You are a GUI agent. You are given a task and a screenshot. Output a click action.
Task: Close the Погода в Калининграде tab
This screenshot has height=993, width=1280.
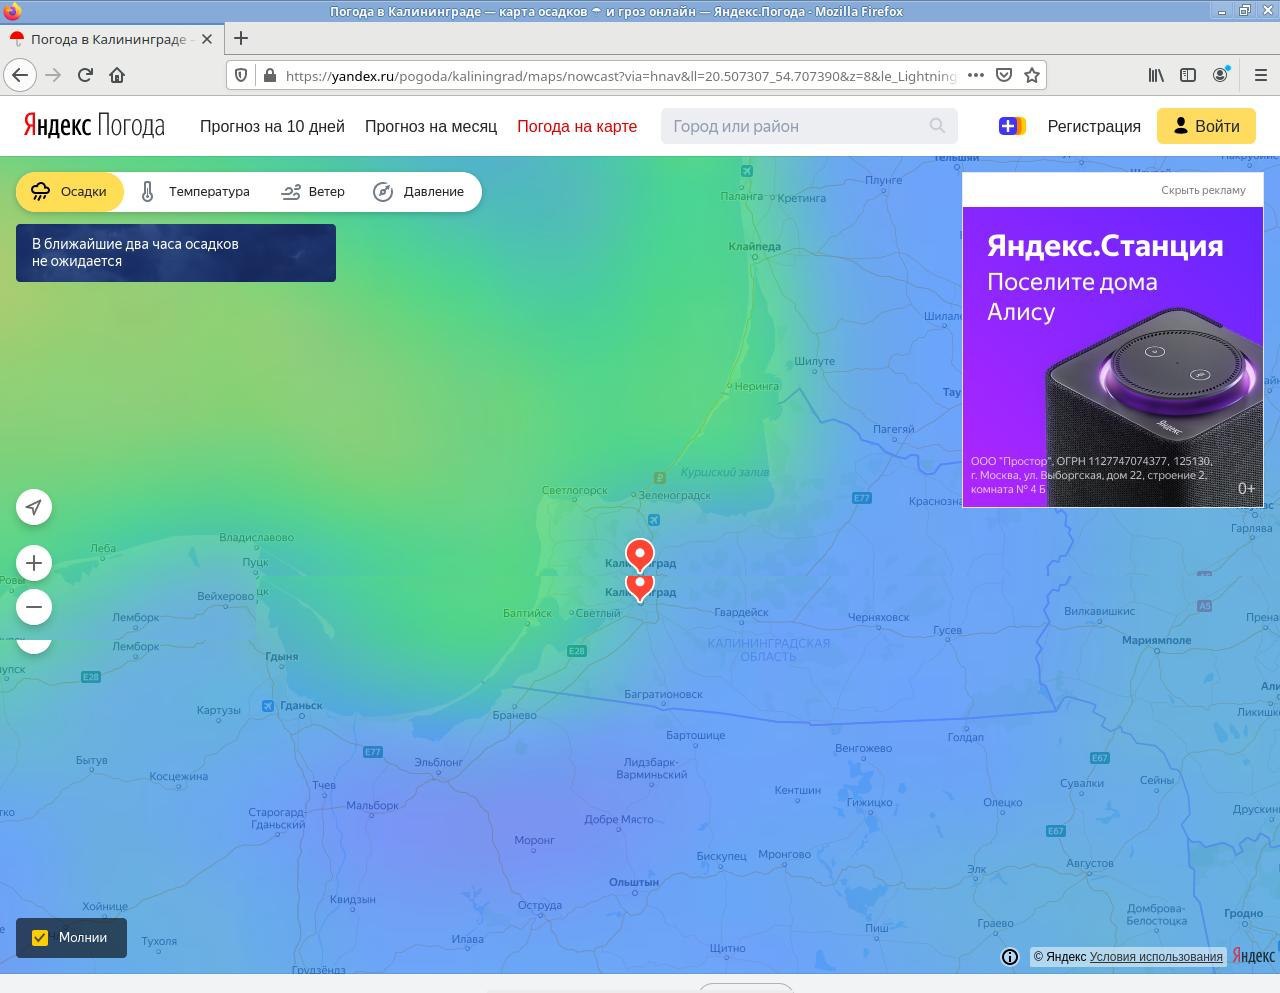pyautogui.click(x=206, y=39)
